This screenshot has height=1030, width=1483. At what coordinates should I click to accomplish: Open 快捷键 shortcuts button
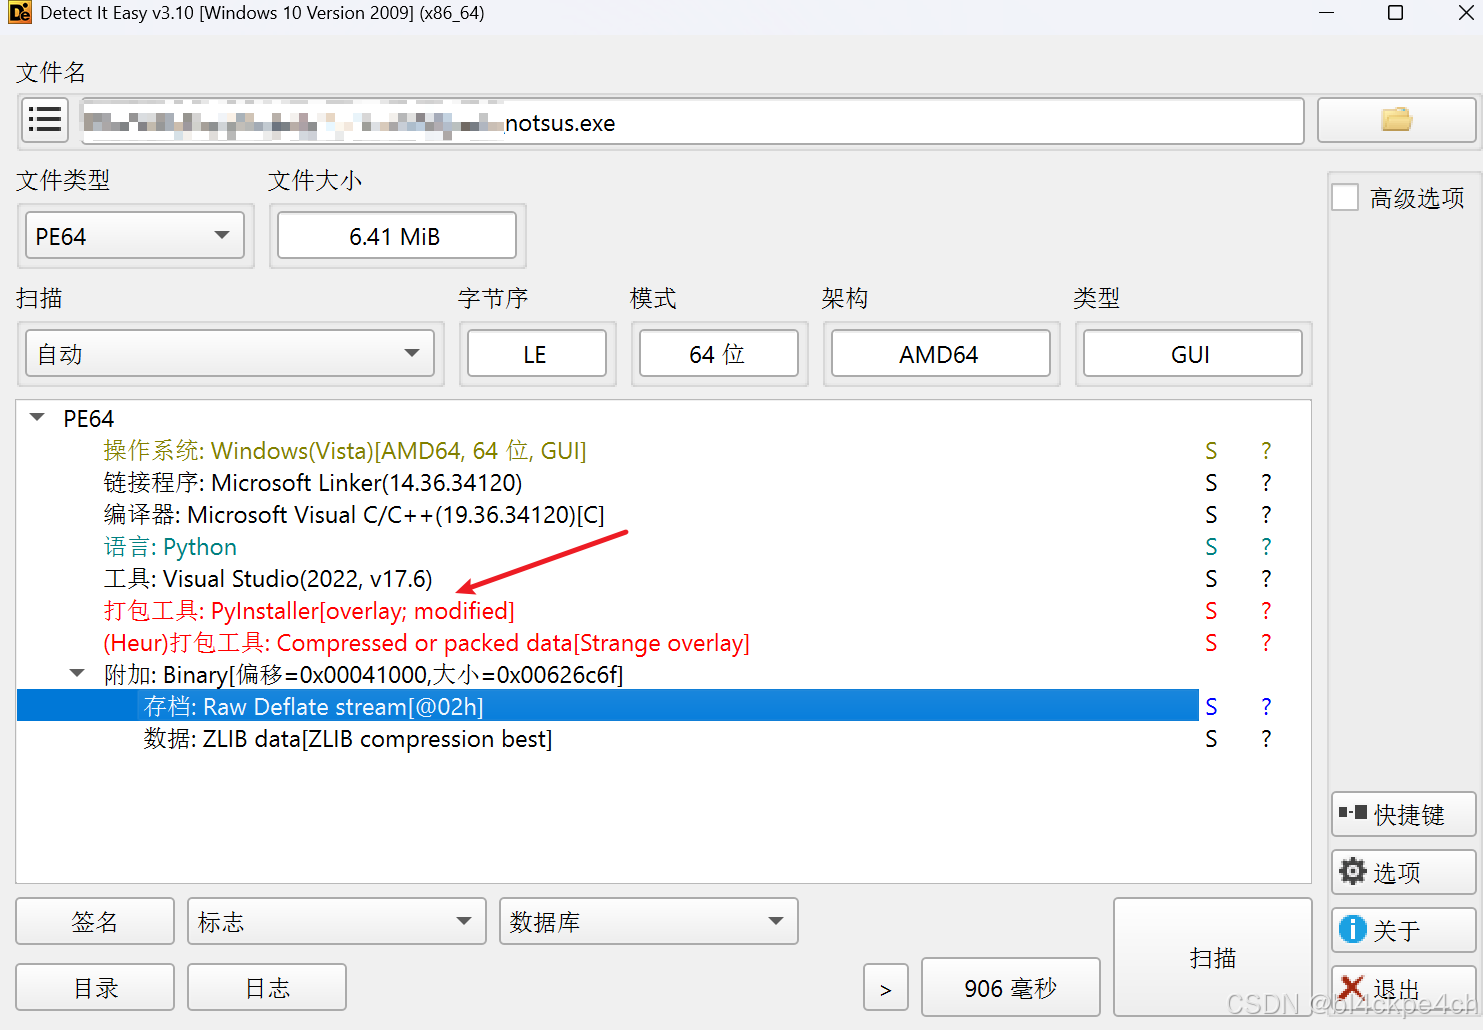tap(1403, 814)
